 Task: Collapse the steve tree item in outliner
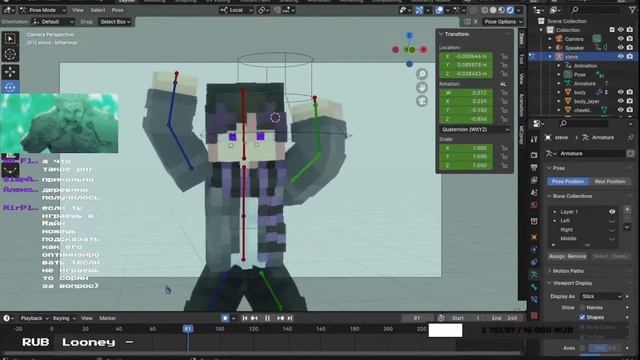[x=550, y=57]
